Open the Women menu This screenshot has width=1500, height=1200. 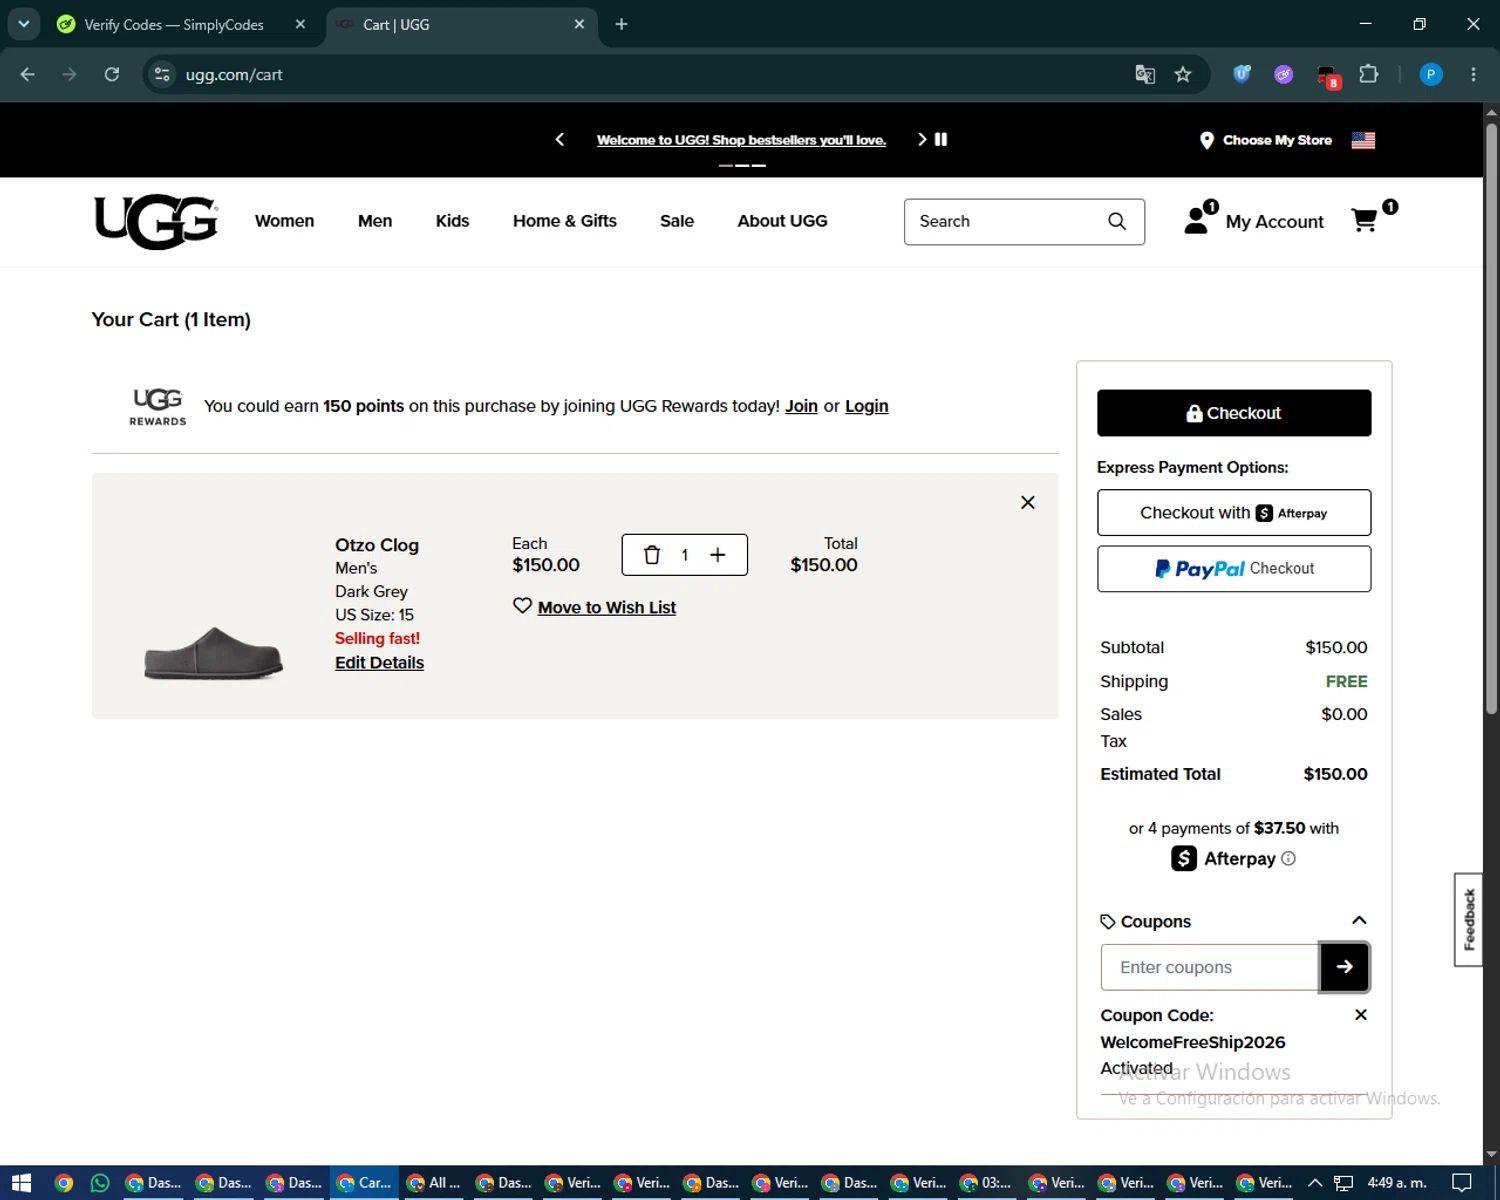(x=284, y=221)
